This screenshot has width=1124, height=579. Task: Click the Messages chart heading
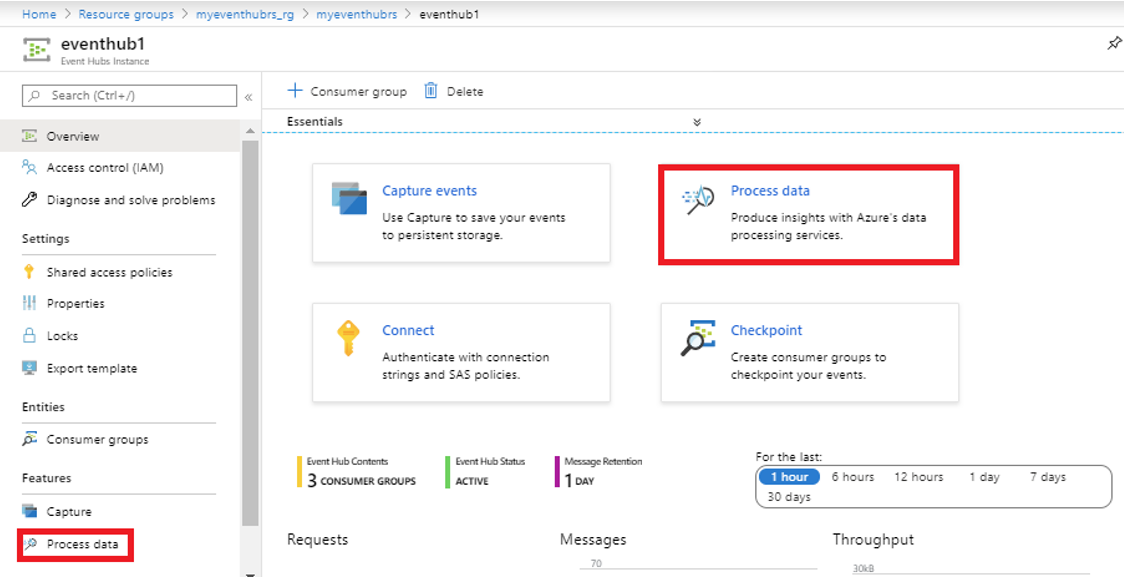click(x=593, y=540)
